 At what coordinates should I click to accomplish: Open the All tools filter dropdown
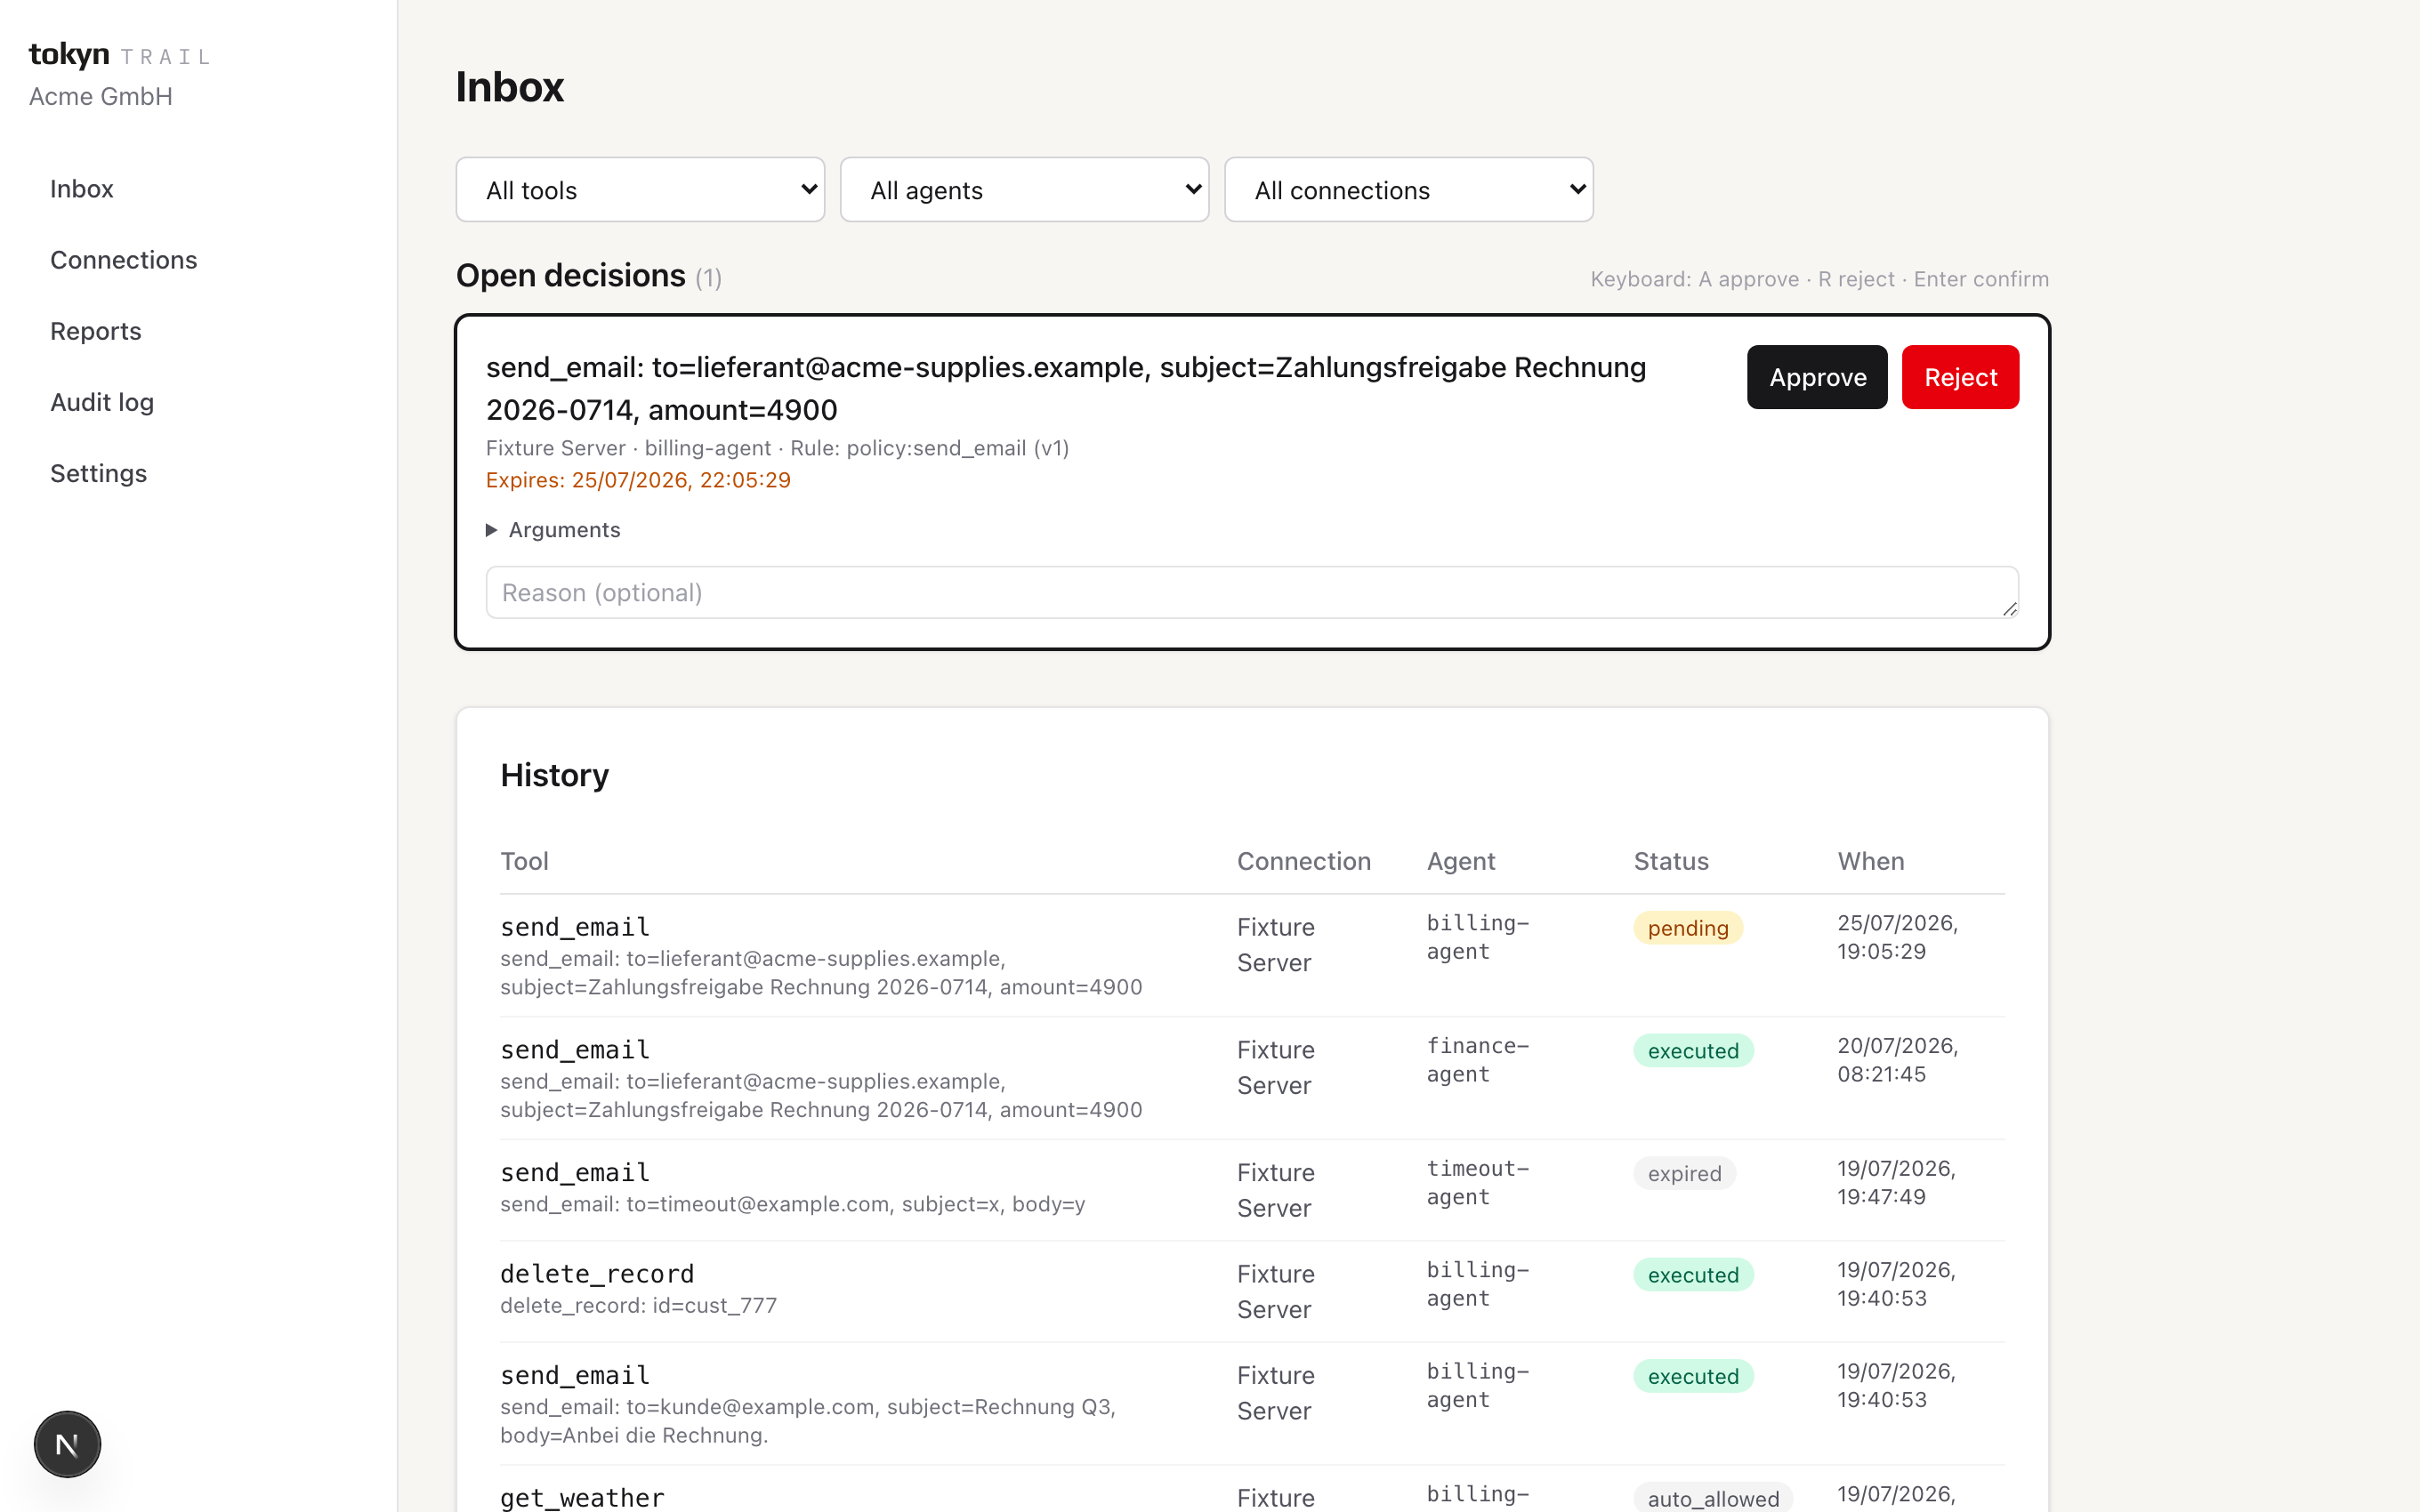coord(640,190)
